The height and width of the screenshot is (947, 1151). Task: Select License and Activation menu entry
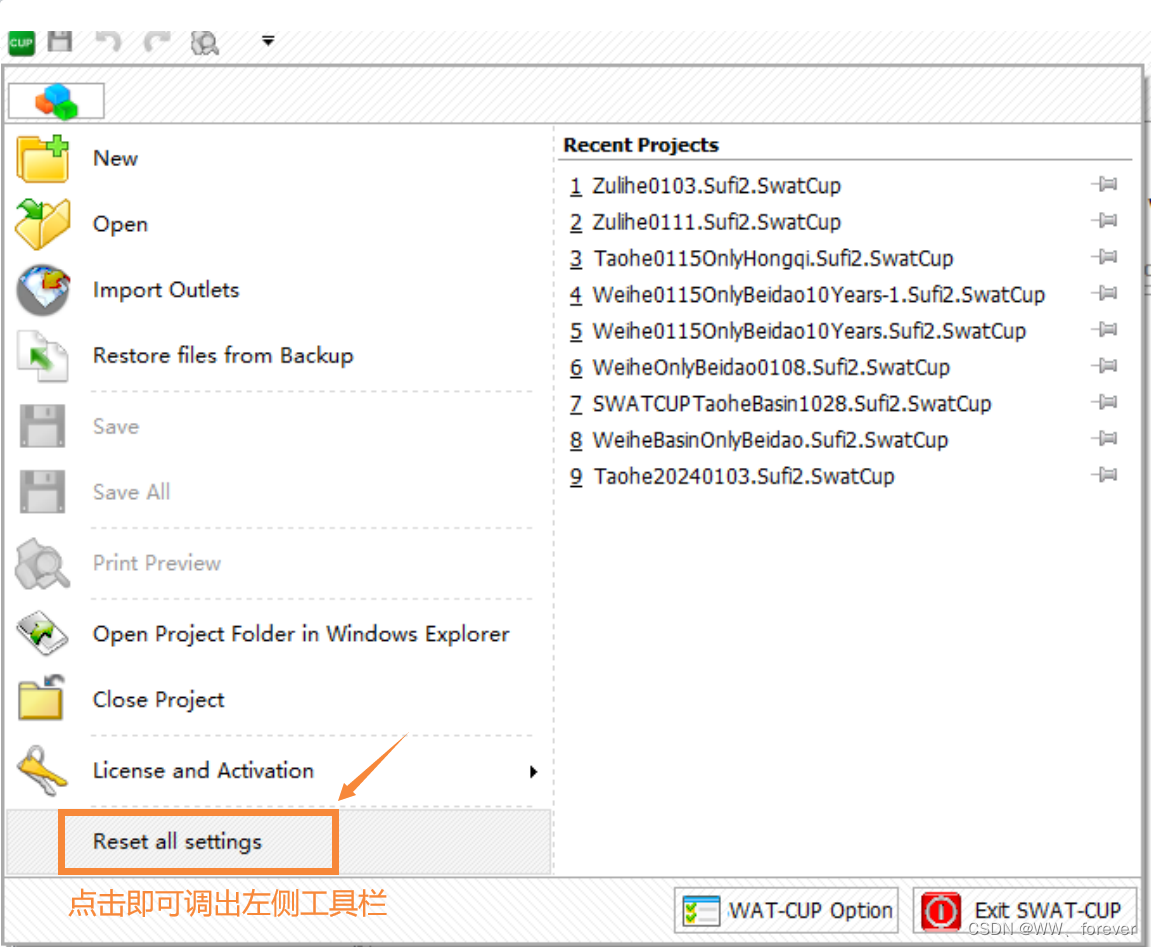(x=203, y=770)
